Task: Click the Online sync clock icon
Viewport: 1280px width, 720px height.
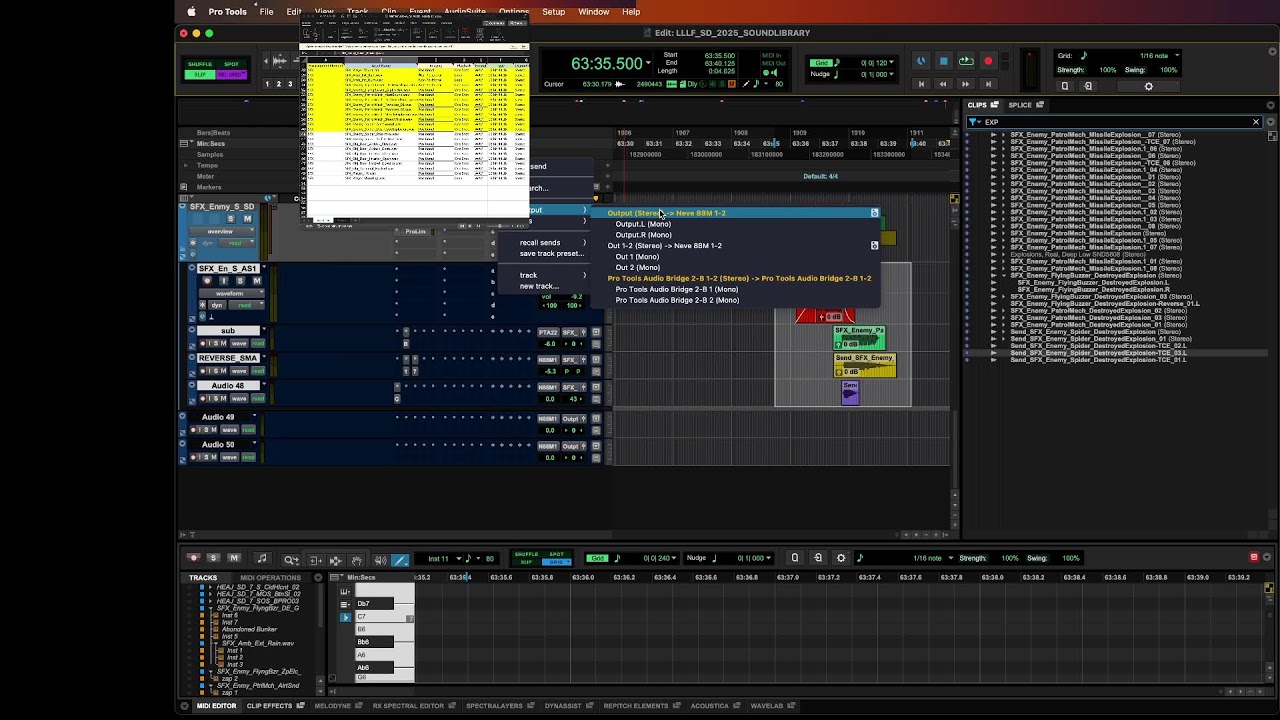Action: 921,61
